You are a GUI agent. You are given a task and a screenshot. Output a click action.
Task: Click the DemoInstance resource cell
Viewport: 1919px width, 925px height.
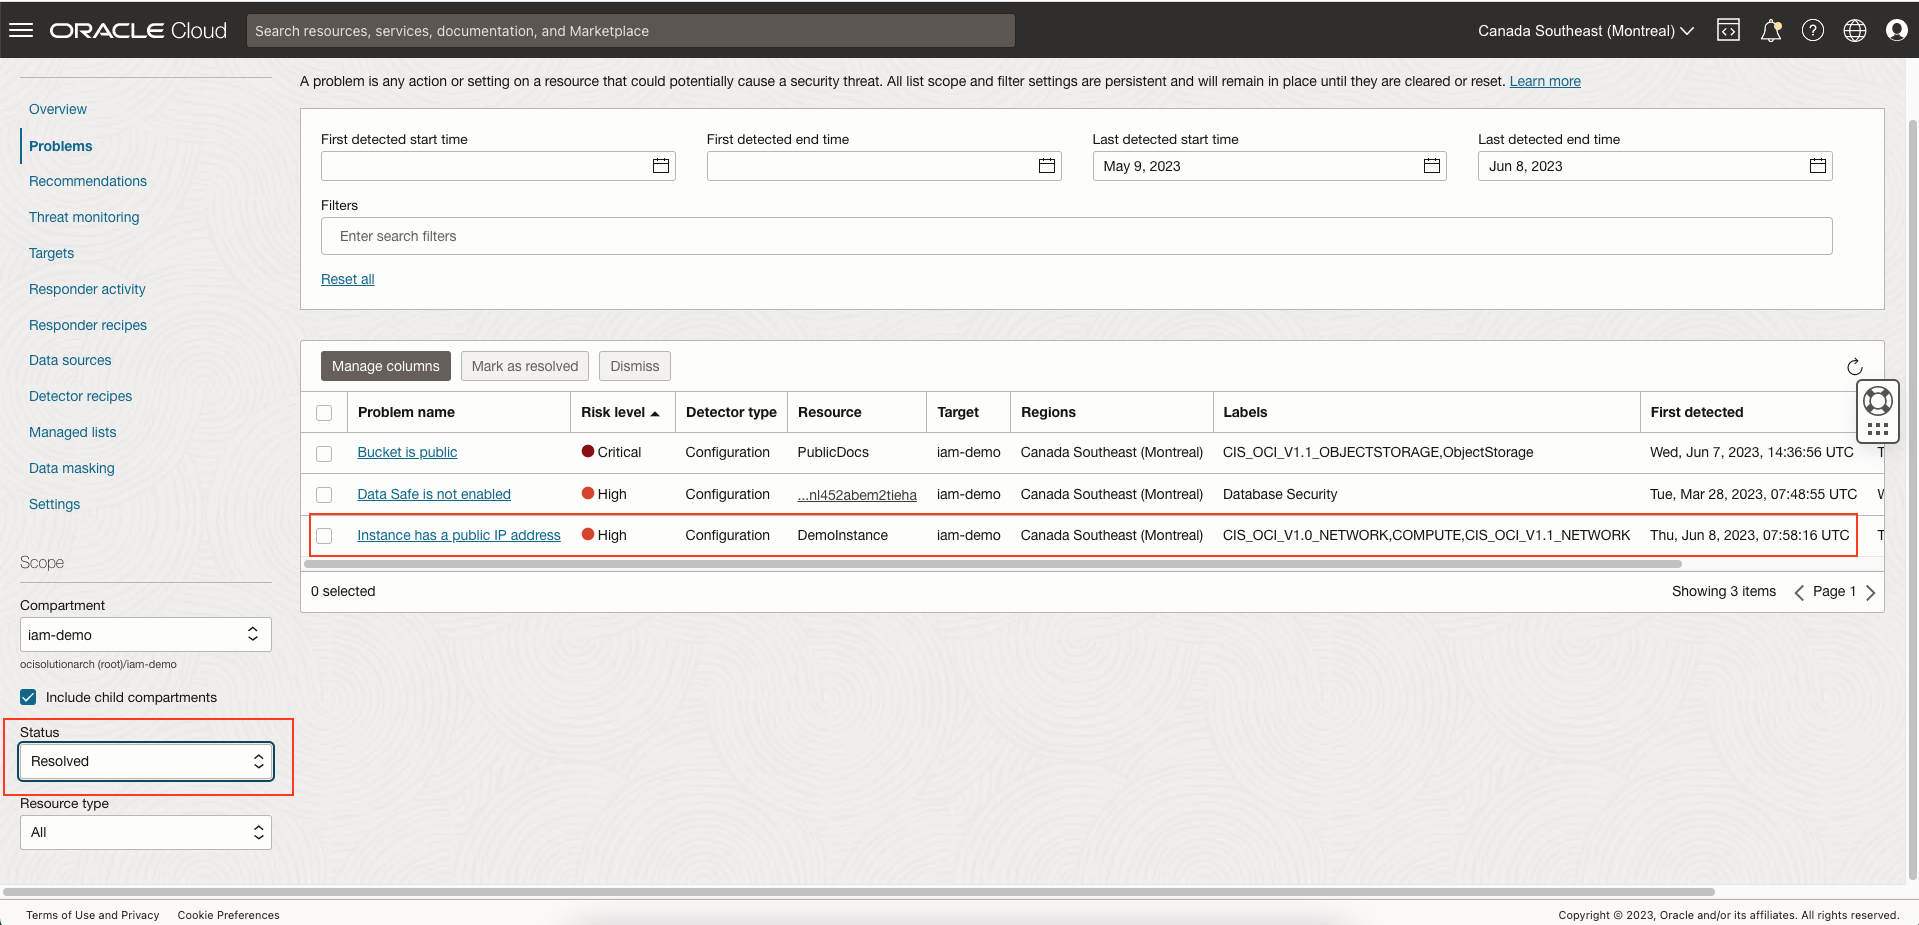(843, 535)
